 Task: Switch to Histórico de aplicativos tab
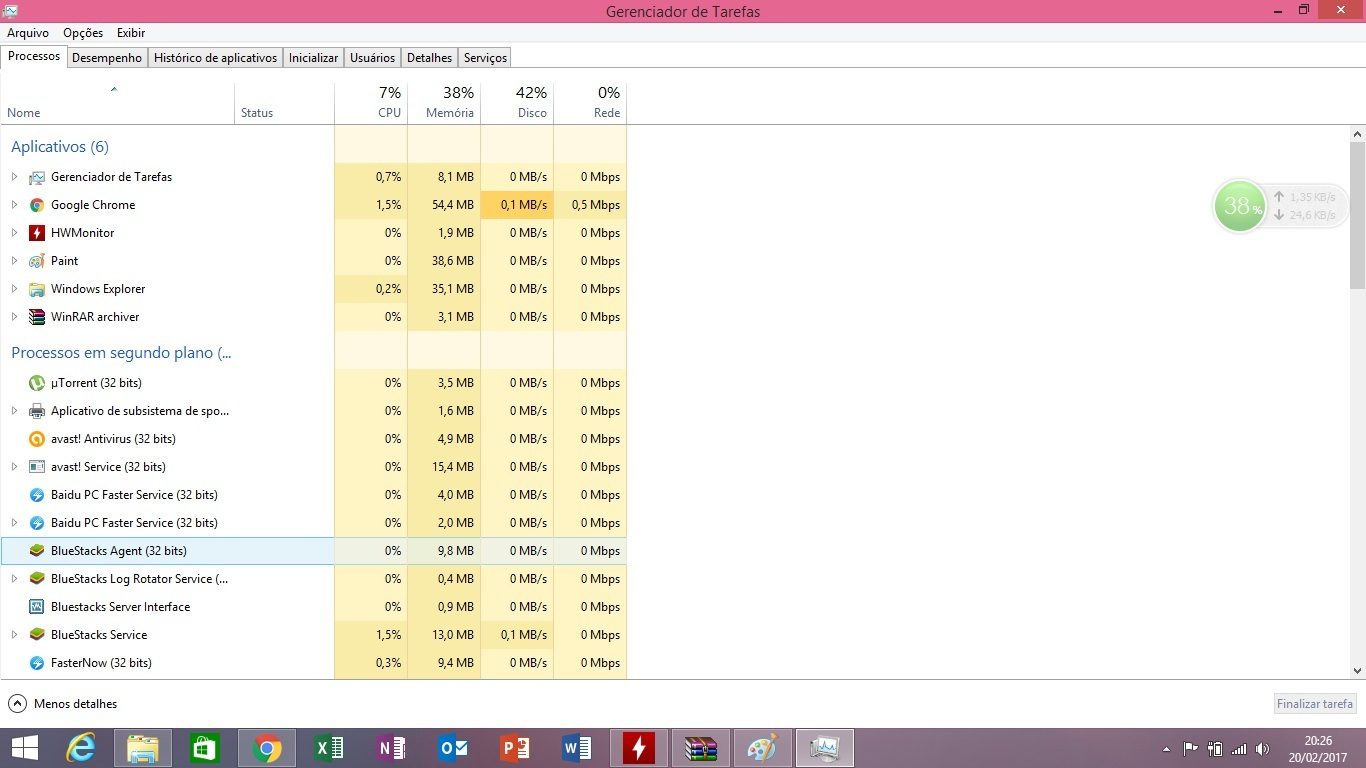[215, 58]
